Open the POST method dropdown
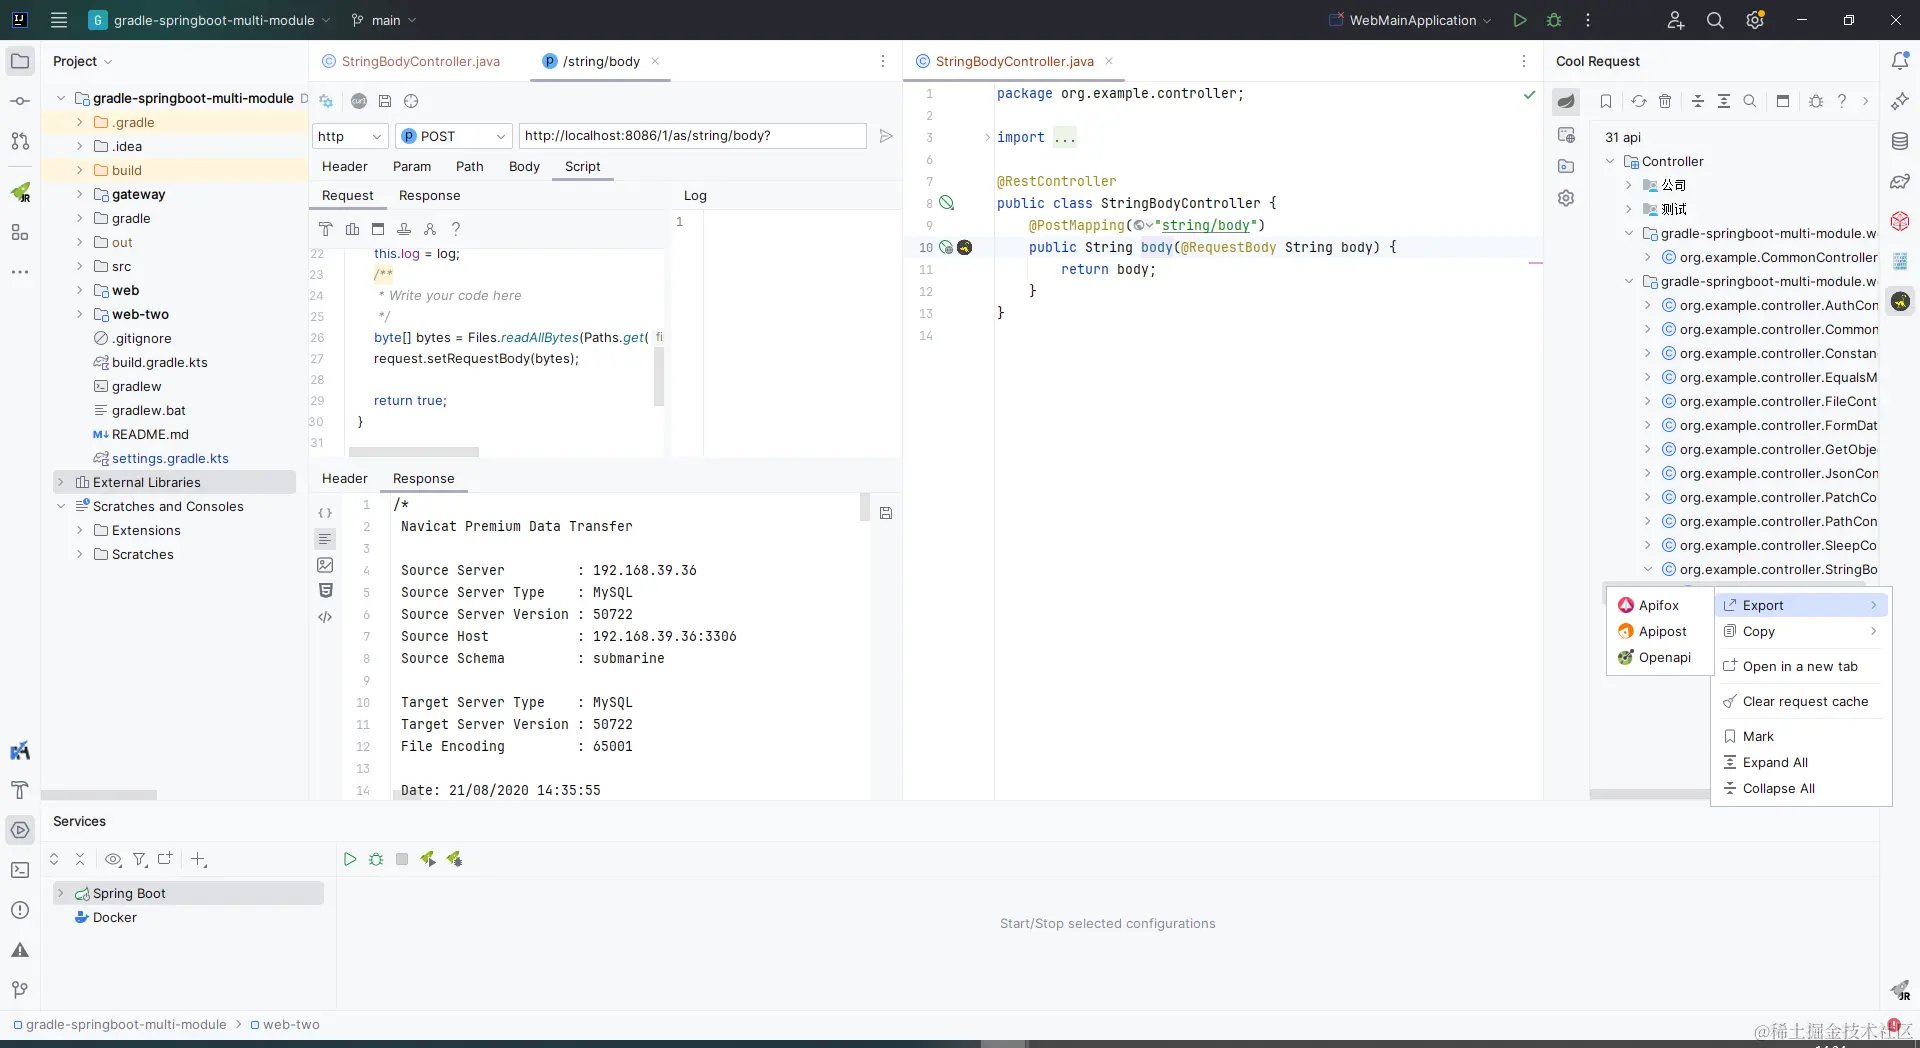The image size is (1920, 1048). pos(454,136)
